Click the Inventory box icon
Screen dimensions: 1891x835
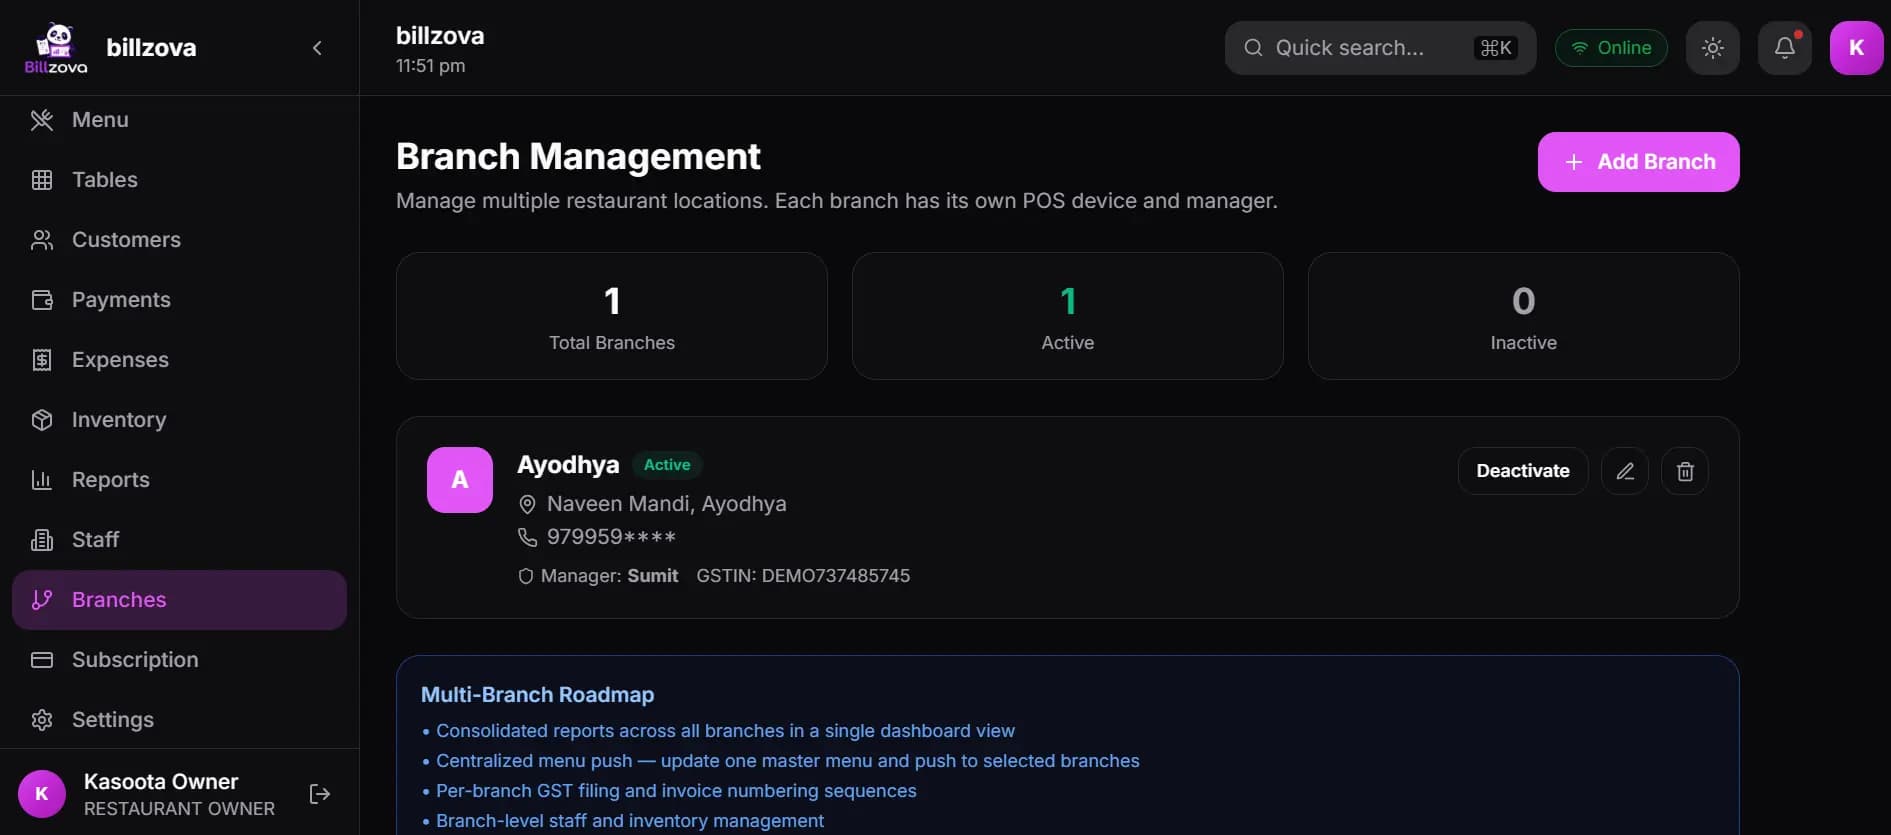pos(42,420)
